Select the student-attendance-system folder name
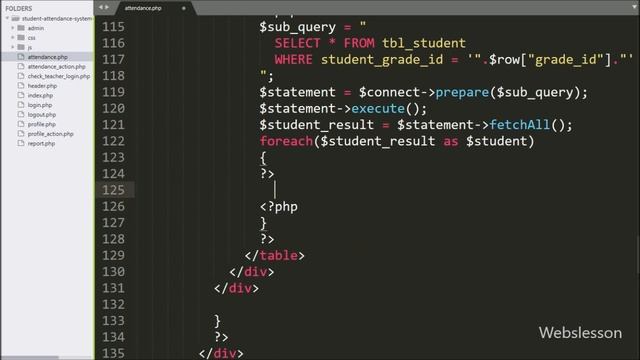The height and width of the screenshot is (360, 640). tap(57, 18)
